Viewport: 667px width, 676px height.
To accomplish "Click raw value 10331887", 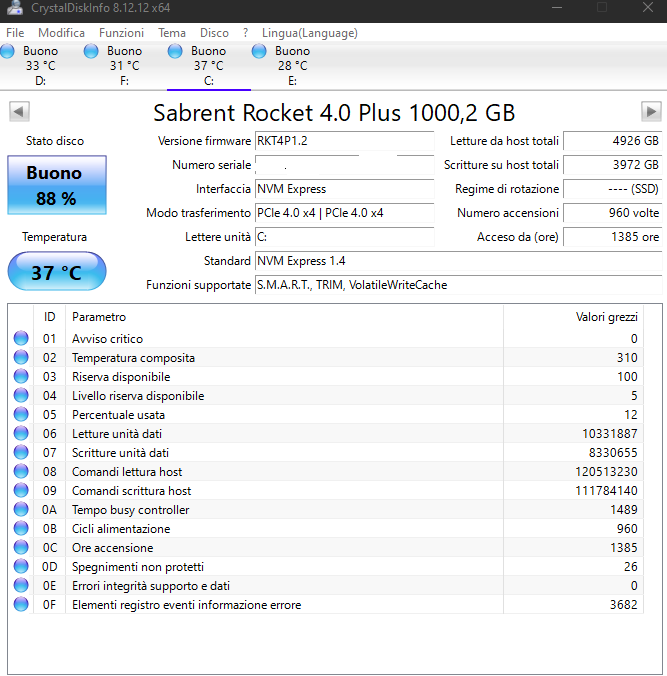I will click(610, 434).
